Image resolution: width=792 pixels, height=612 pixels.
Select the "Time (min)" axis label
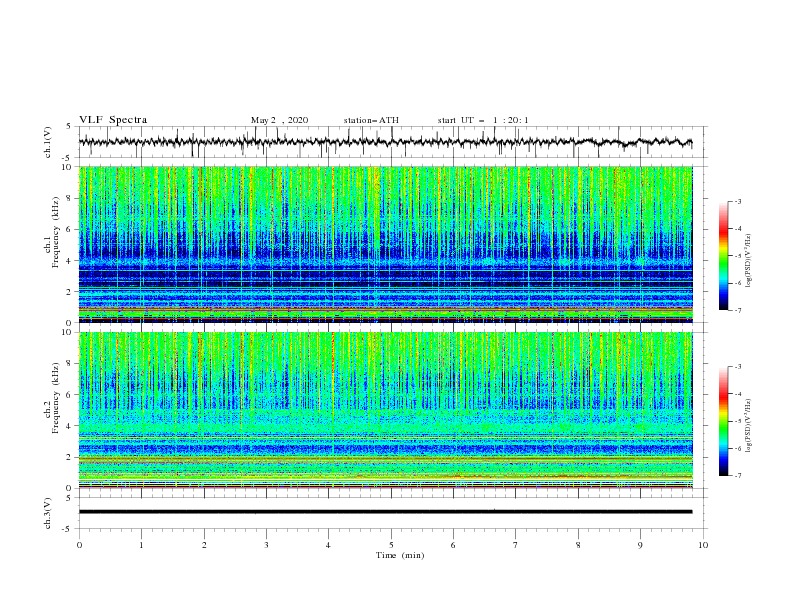click(x=400, y=555)
